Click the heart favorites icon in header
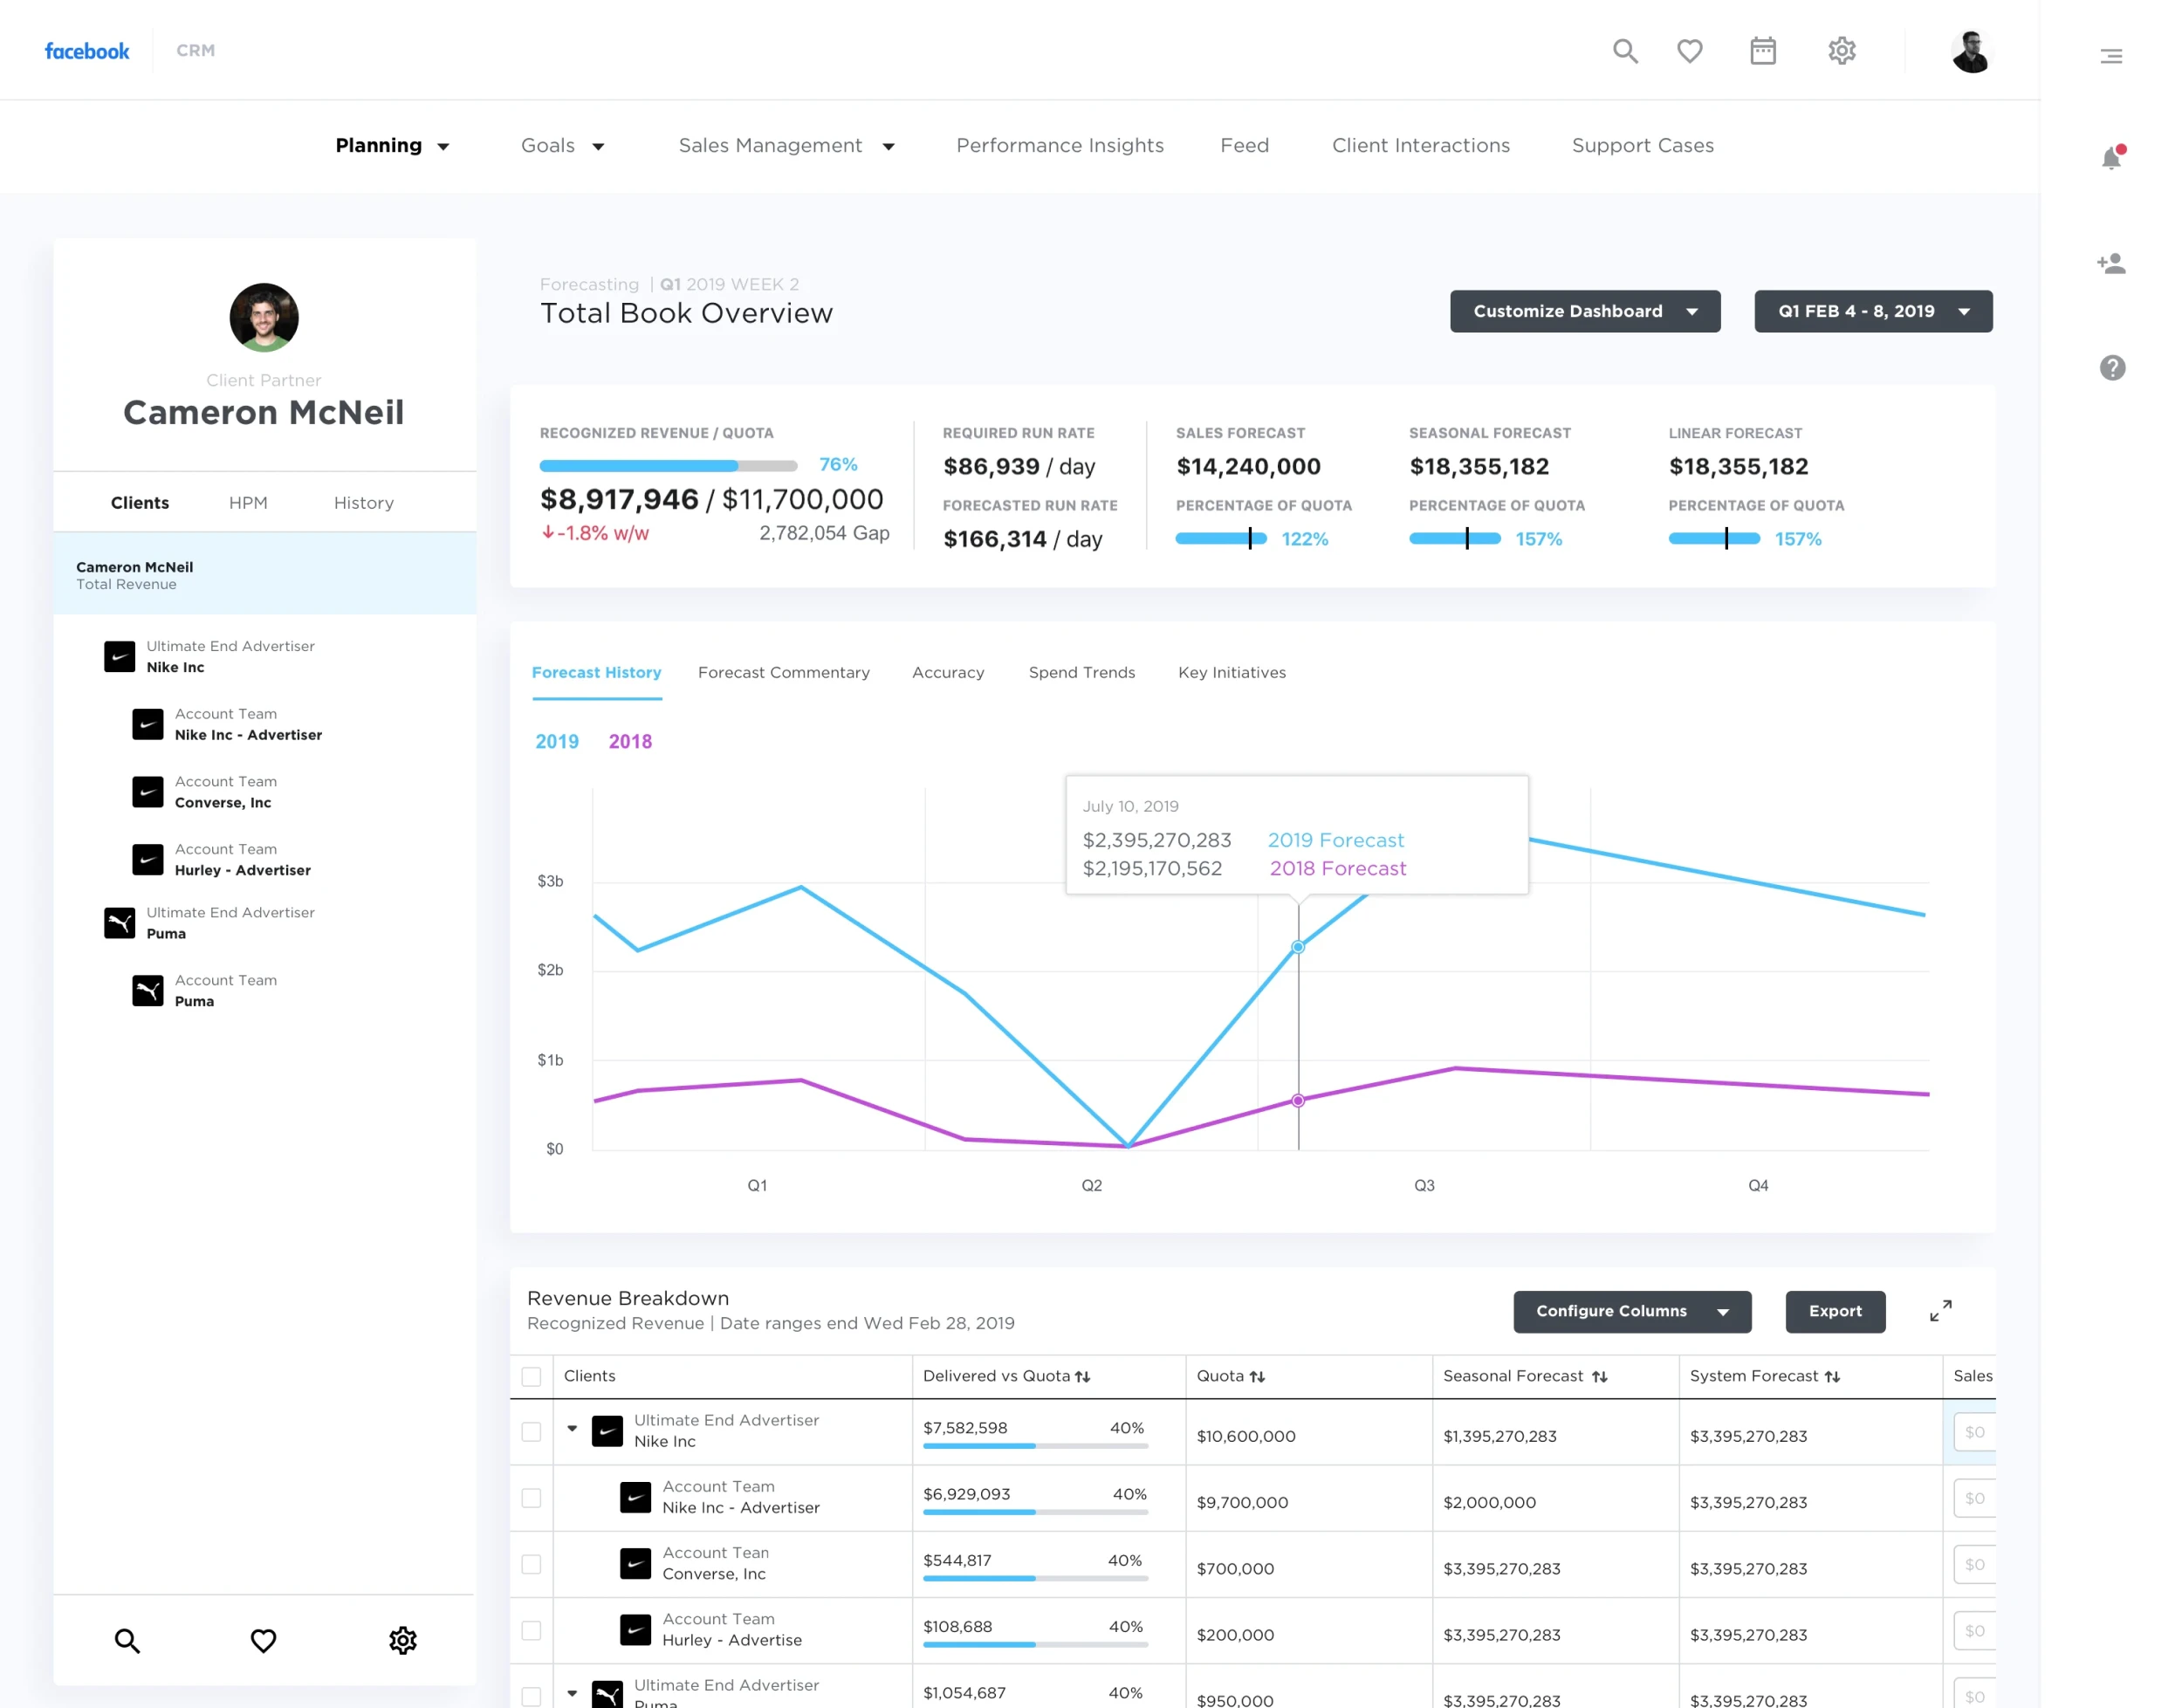This screenshot has width=2182, height=1708. 1690,51
